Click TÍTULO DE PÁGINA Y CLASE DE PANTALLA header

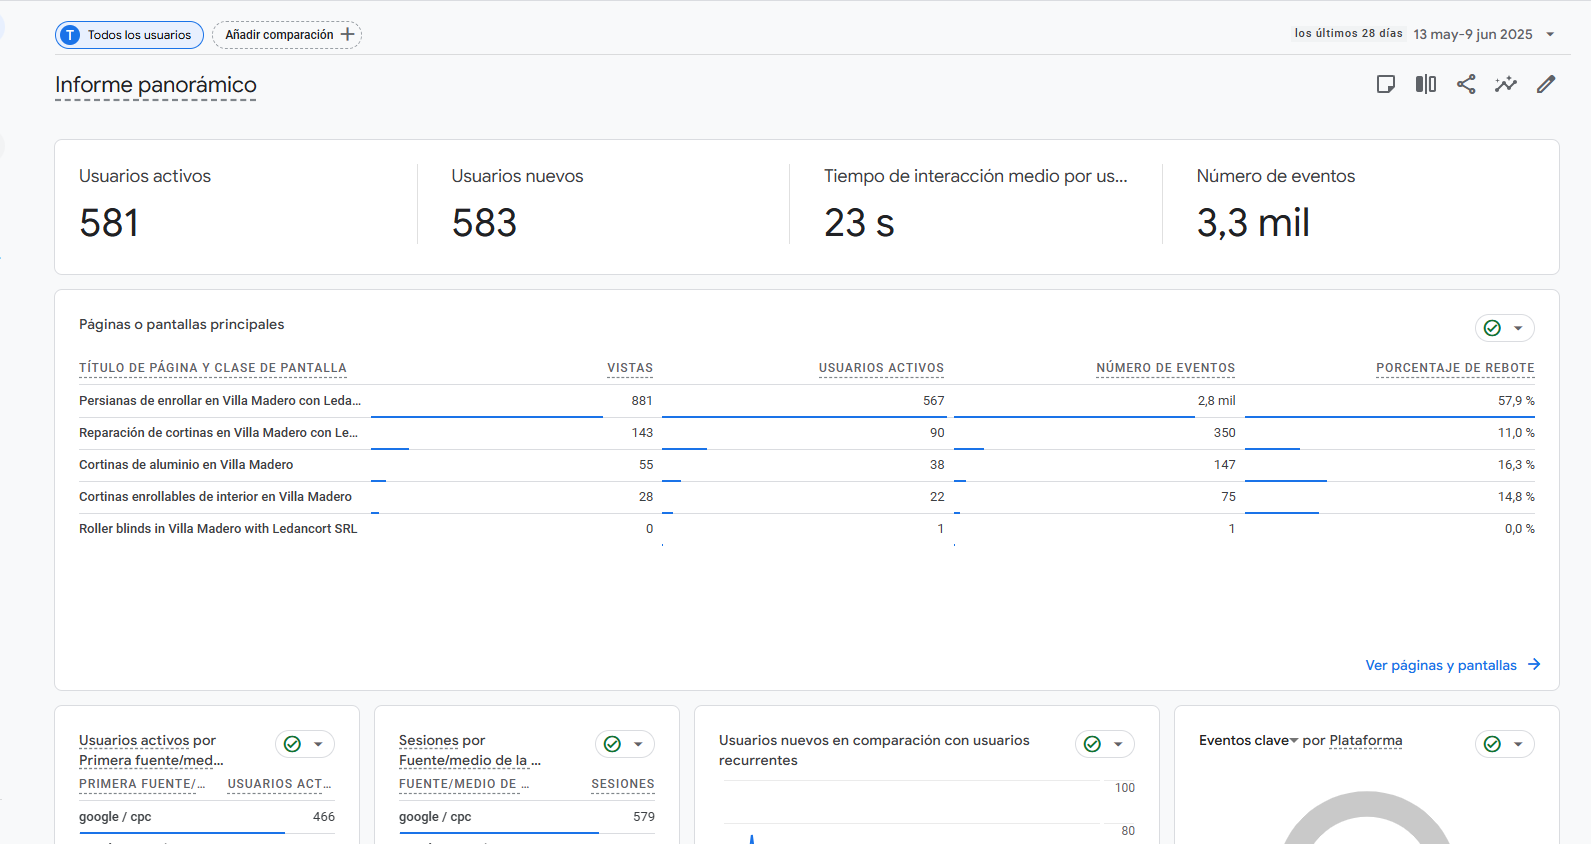click(213, 368)
